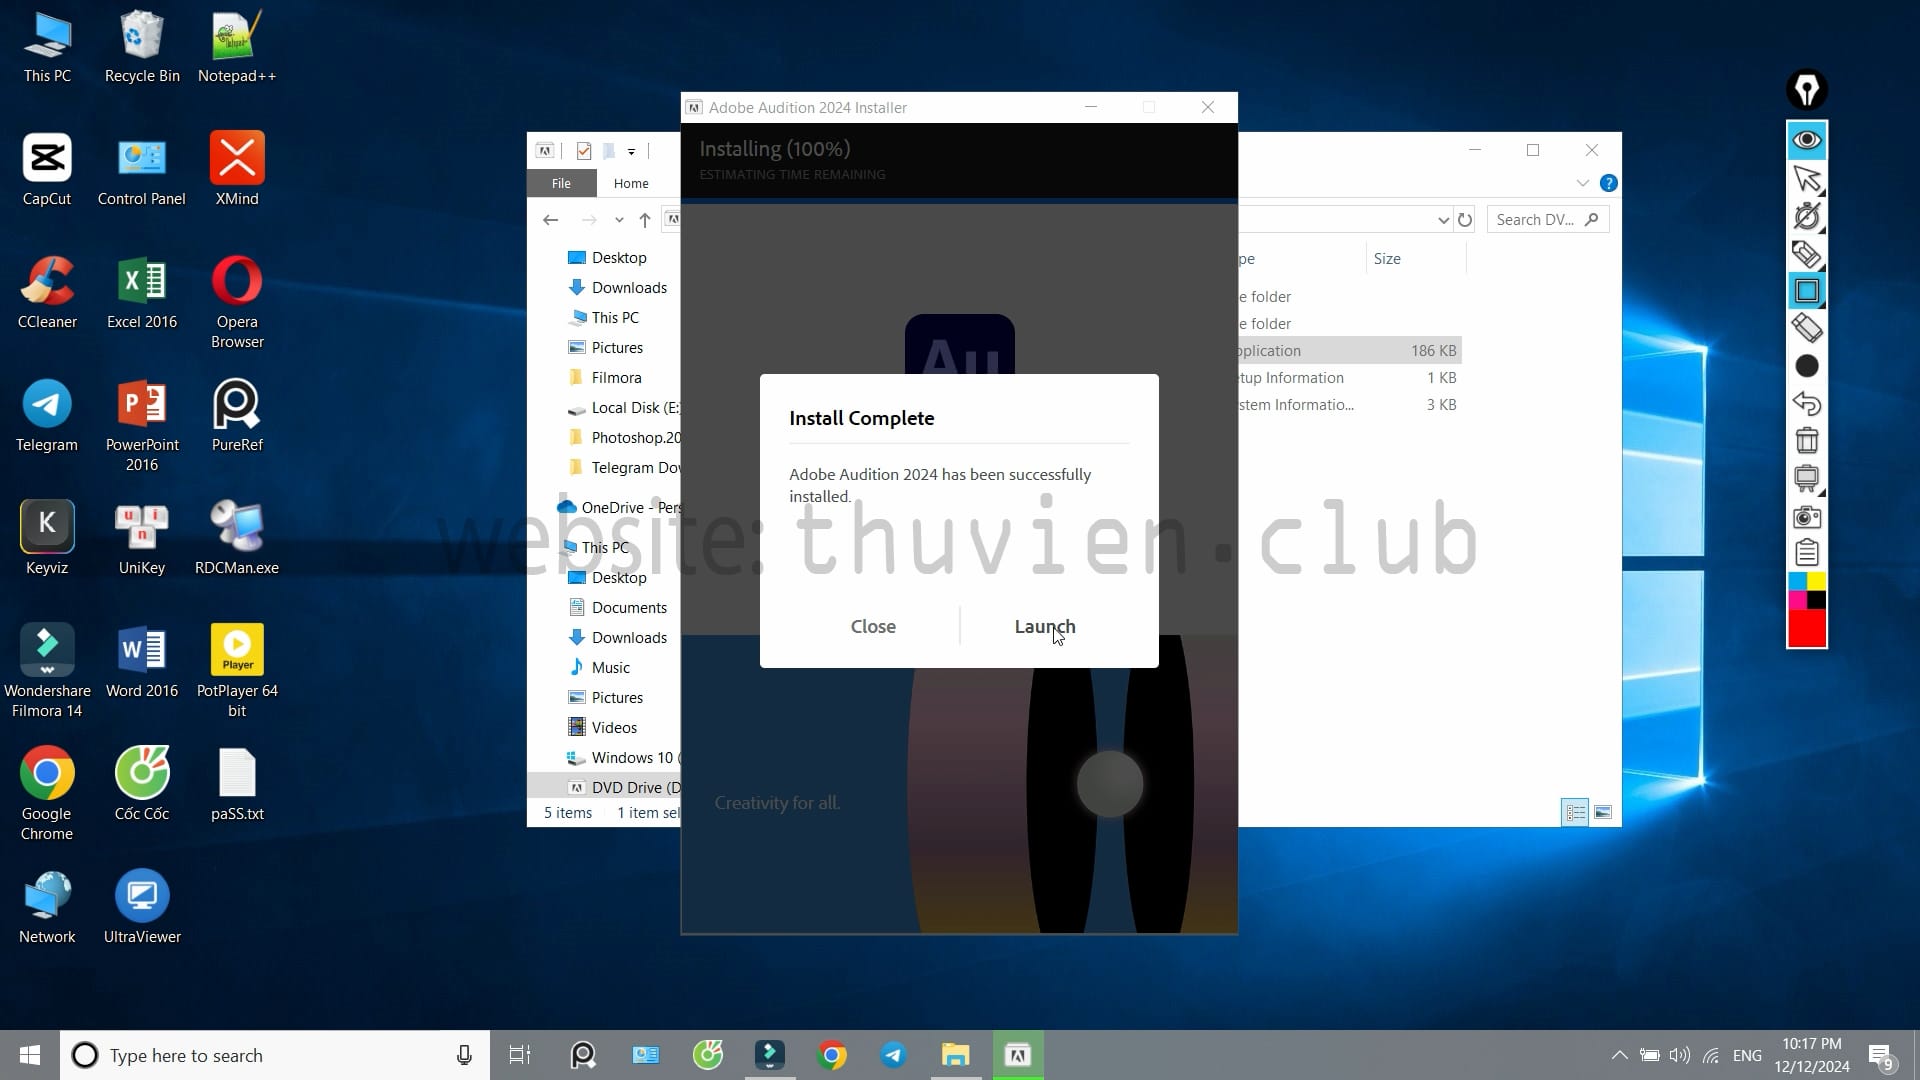The width and height of the screenshot is (1920, 1080).
Task: Select the rectangle shape tool in annotation toolbar
Action: pyautogui.click(x=1806, y=291)
